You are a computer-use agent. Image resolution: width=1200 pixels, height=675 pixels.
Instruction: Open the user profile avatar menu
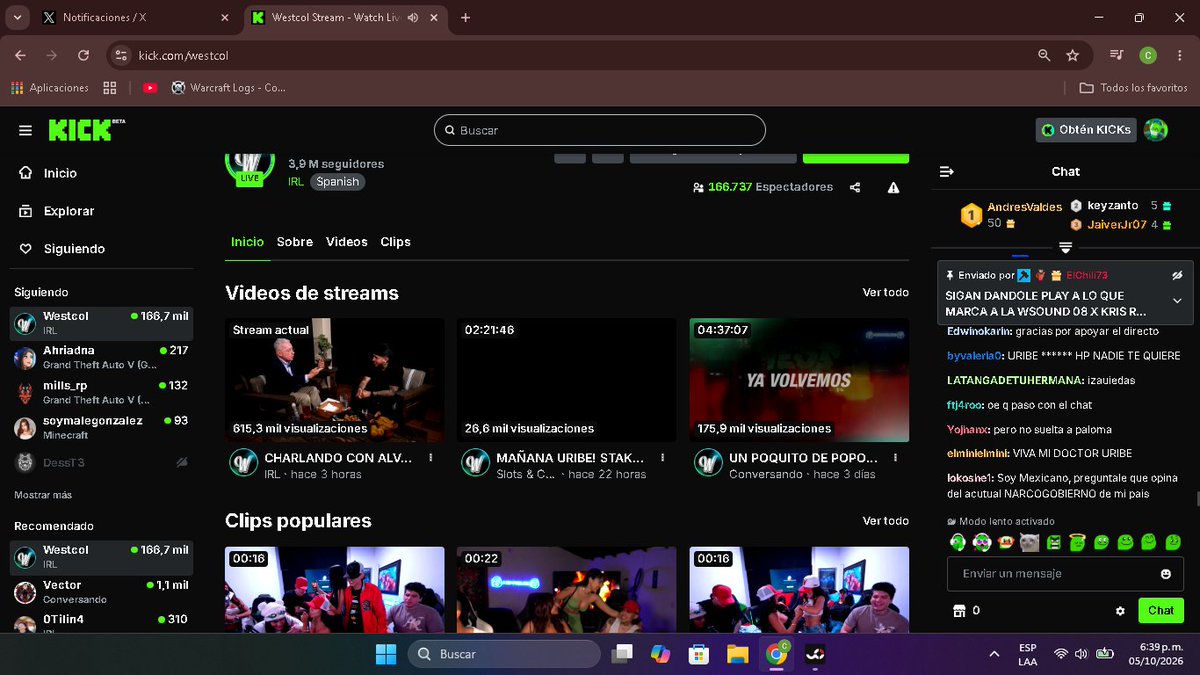1156,130
